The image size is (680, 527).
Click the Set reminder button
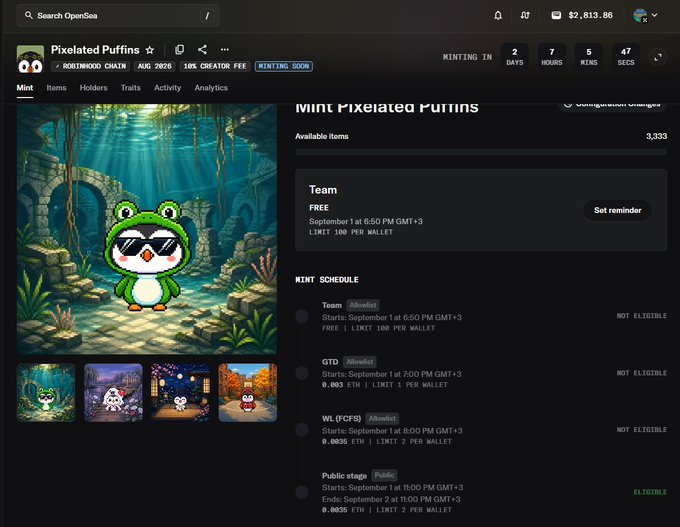pyautogui.click(x=618, y=210)
